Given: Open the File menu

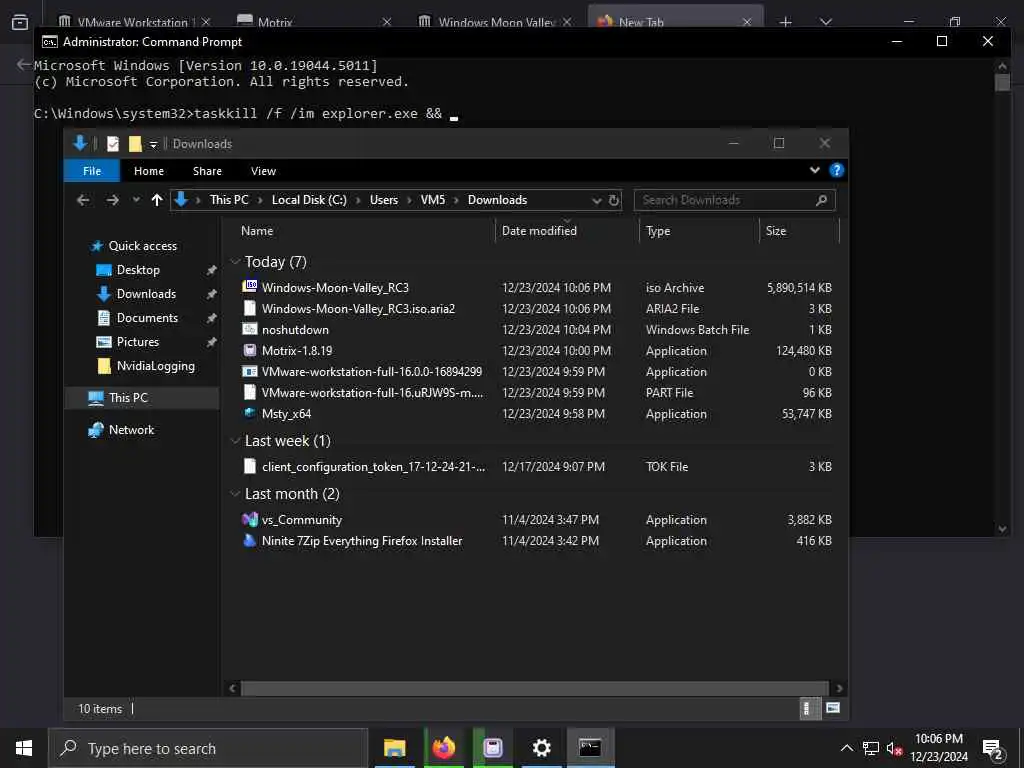Looking at the screenshot, I should [92, 171].
